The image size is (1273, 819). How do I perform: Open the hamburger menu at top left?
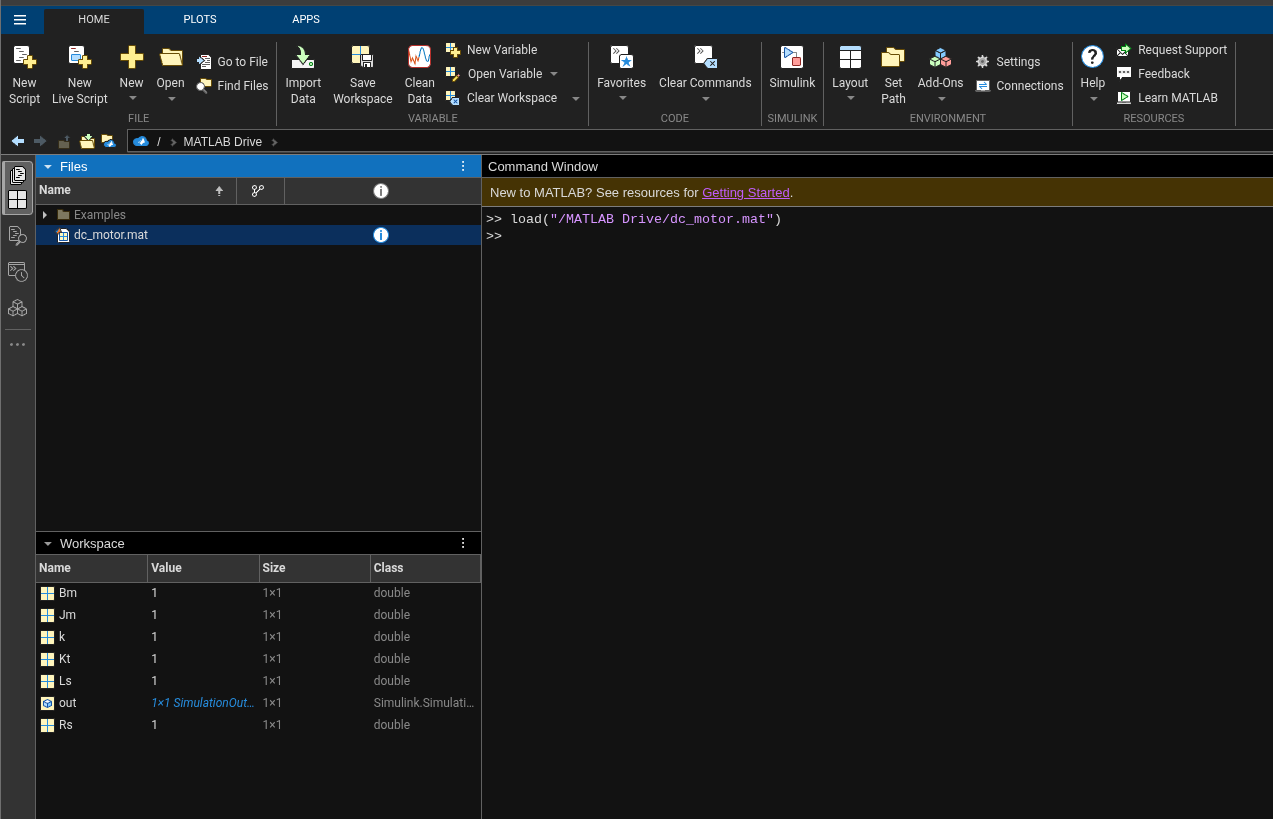coord(20,19)
